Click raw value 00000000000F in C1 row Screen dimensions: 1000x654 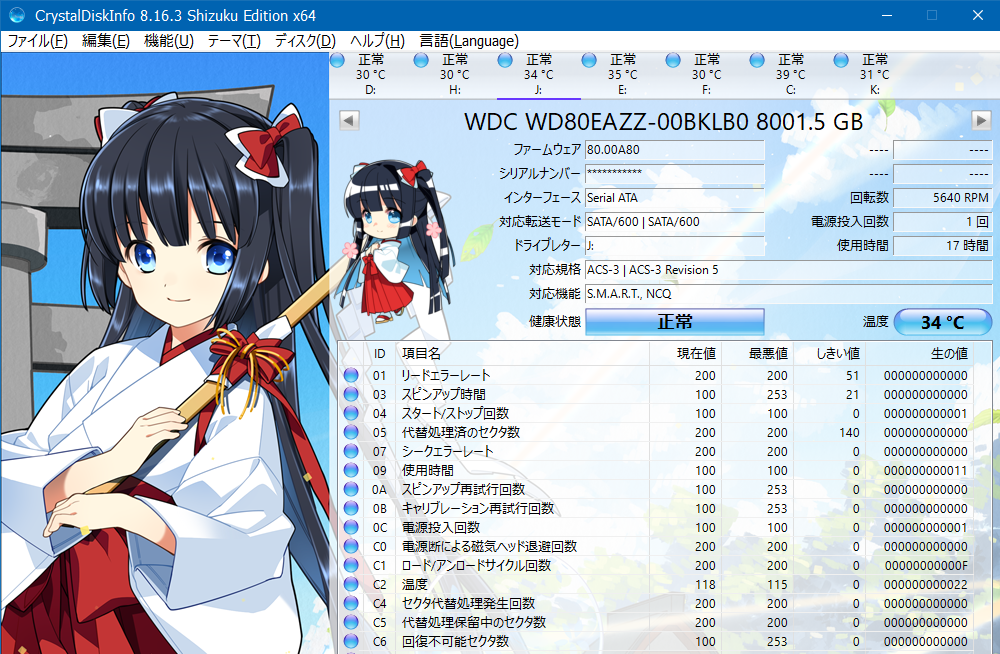click(926, 565)
